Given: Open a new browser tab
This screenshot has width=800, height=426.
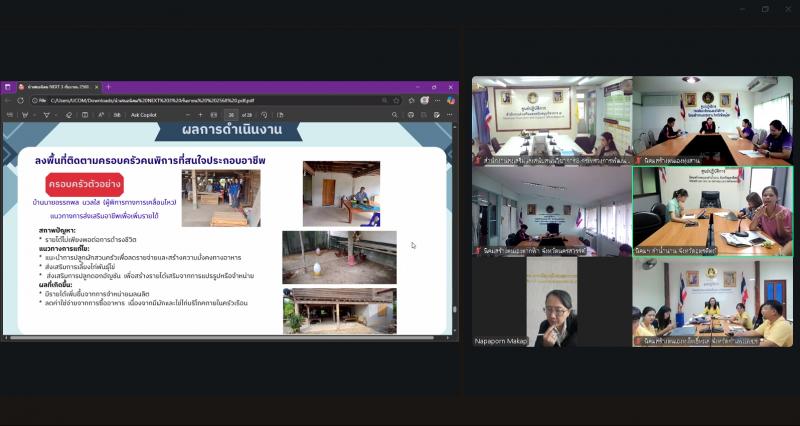Looking at the screenshot, I should coord(108,87).
